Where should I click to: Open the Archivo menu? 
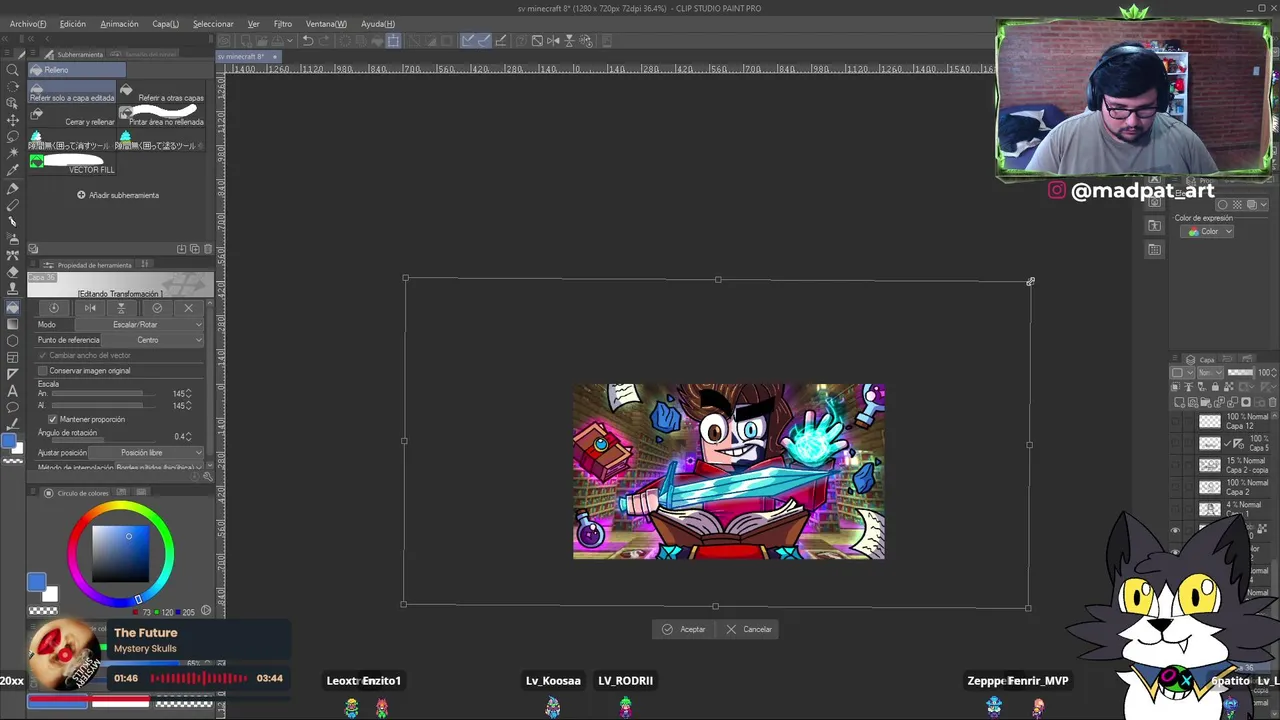(28, 24)
